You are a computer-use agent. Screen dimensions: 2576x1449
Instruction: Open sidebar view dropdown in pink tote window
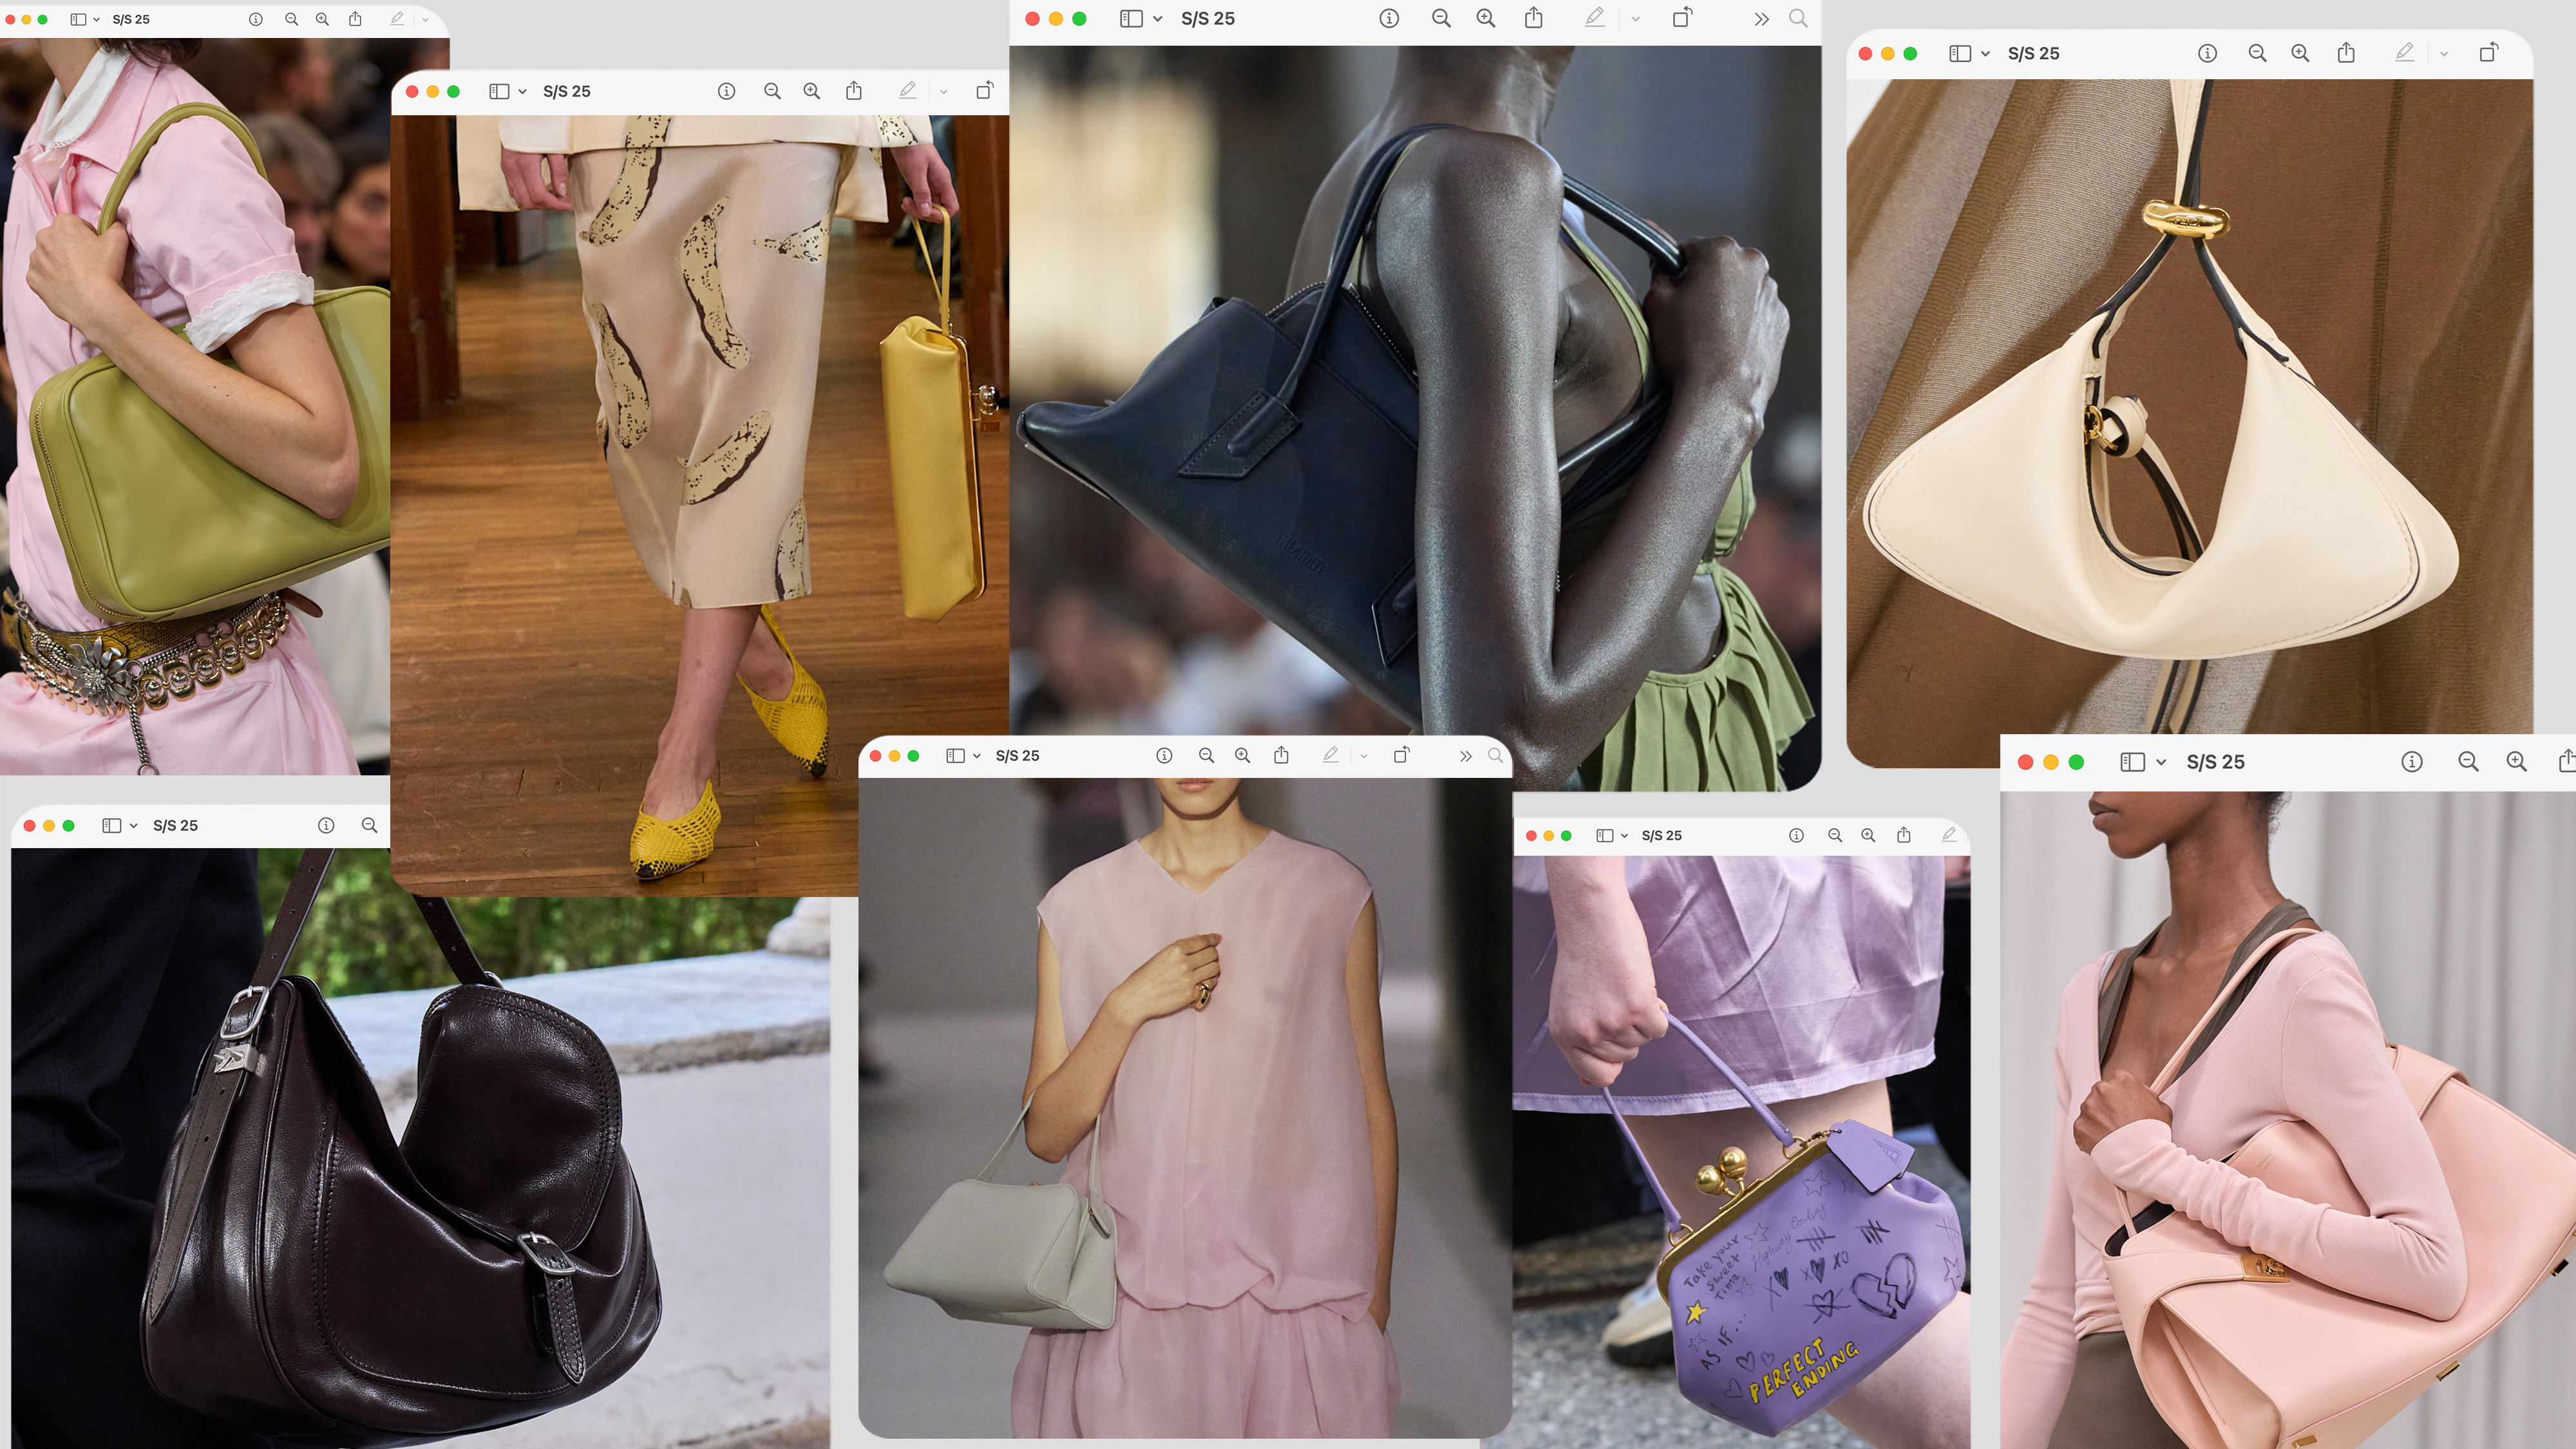coord(2161,762)
